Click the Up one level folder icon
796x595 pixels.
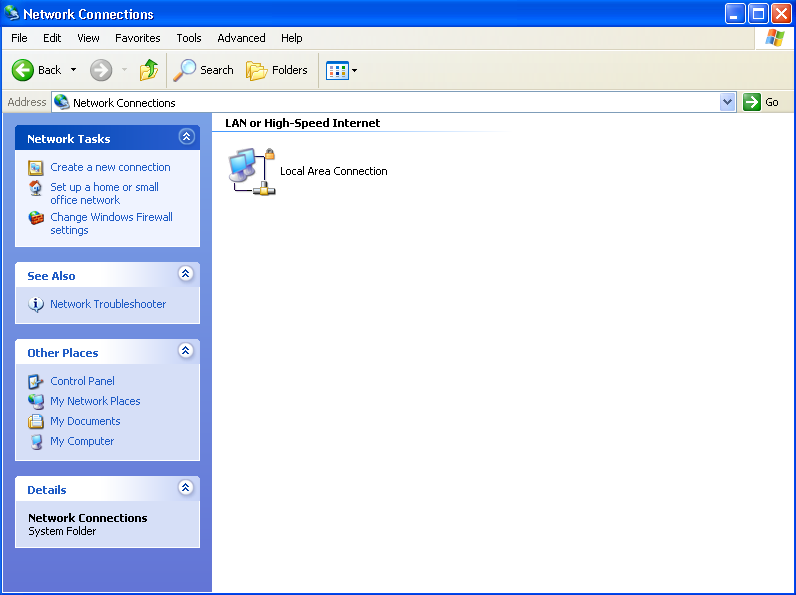149,70
